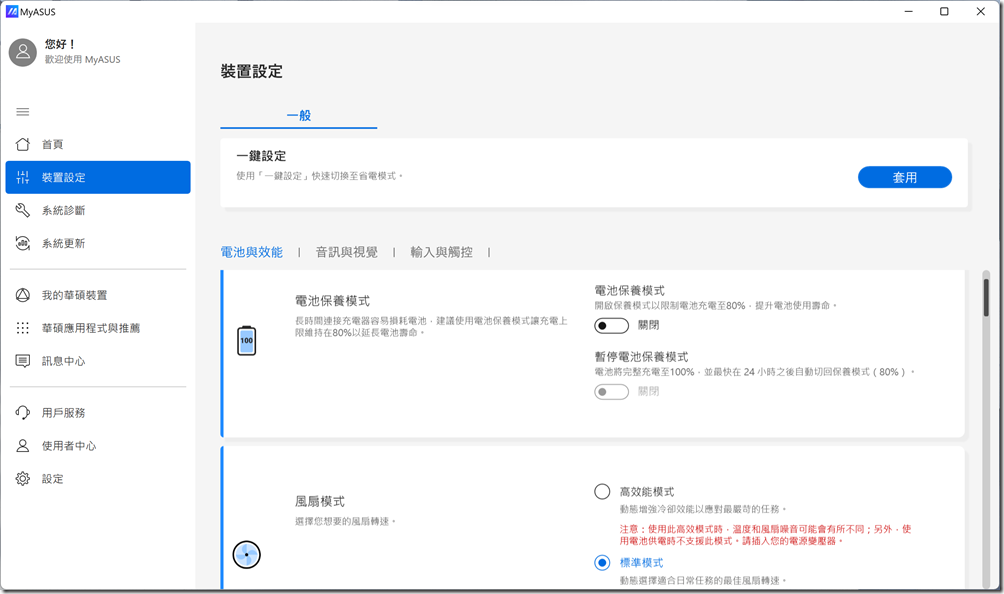1004x594 pixels.
Task: Select the 系統診斷 wrench icon
Action: pos(23,211)
